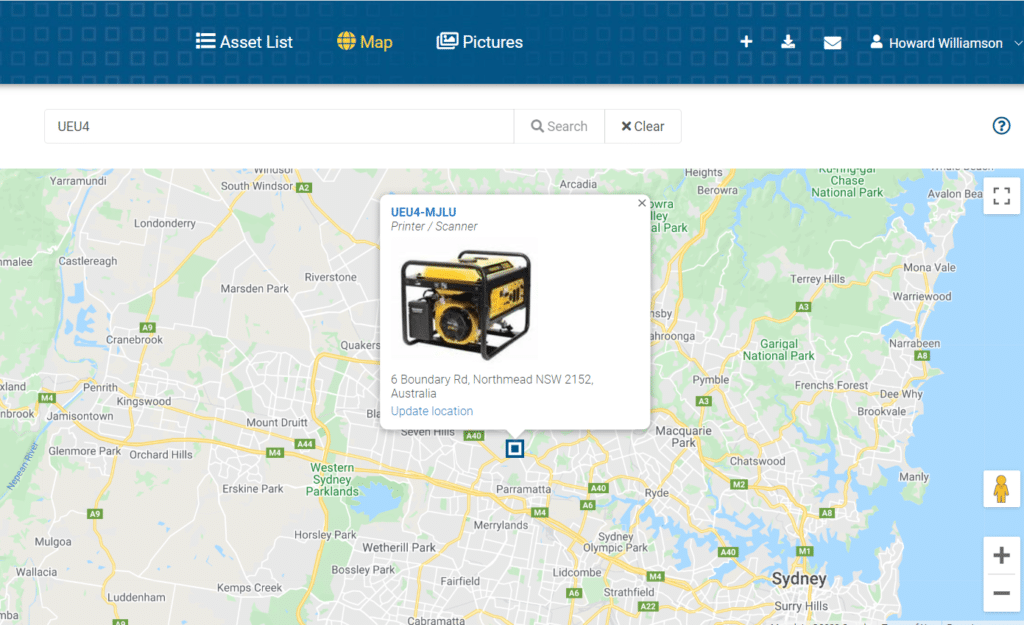This screenshot has width=1024, height=625.
Task: Pick the Street View pegman icon
Action: [x=1001, y=489]
